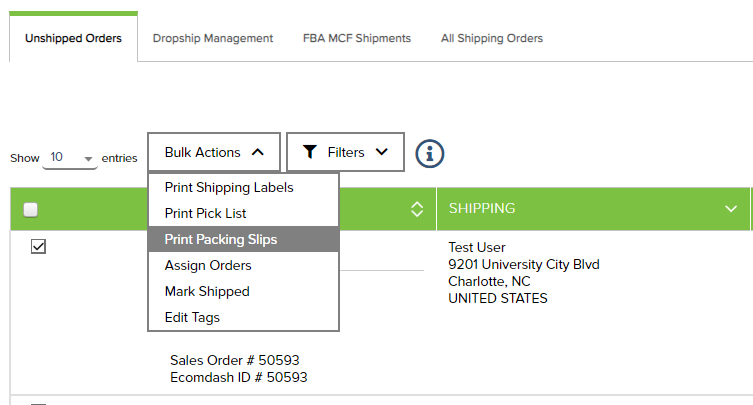Toggle the select-all header checkbox

pyautogui.click(x=31, y=209)
